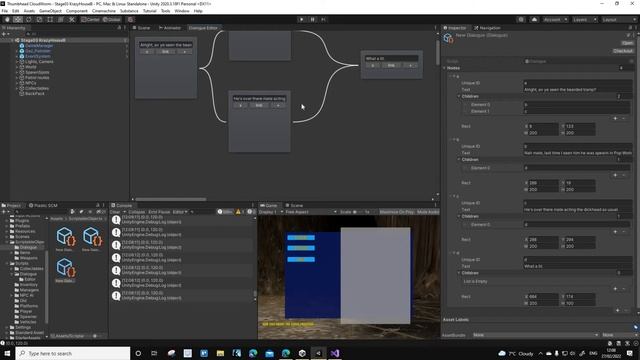Select the Hand tool in Unity toolbar
This screenshot has width=640, height=360.
coord(7,19)
